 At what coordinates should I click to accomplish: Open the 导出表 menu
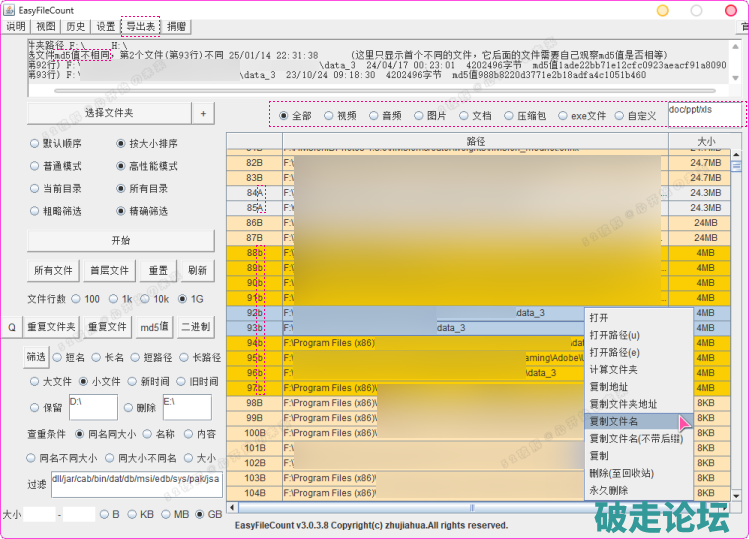pyautogui.click(x=140, y=26)
